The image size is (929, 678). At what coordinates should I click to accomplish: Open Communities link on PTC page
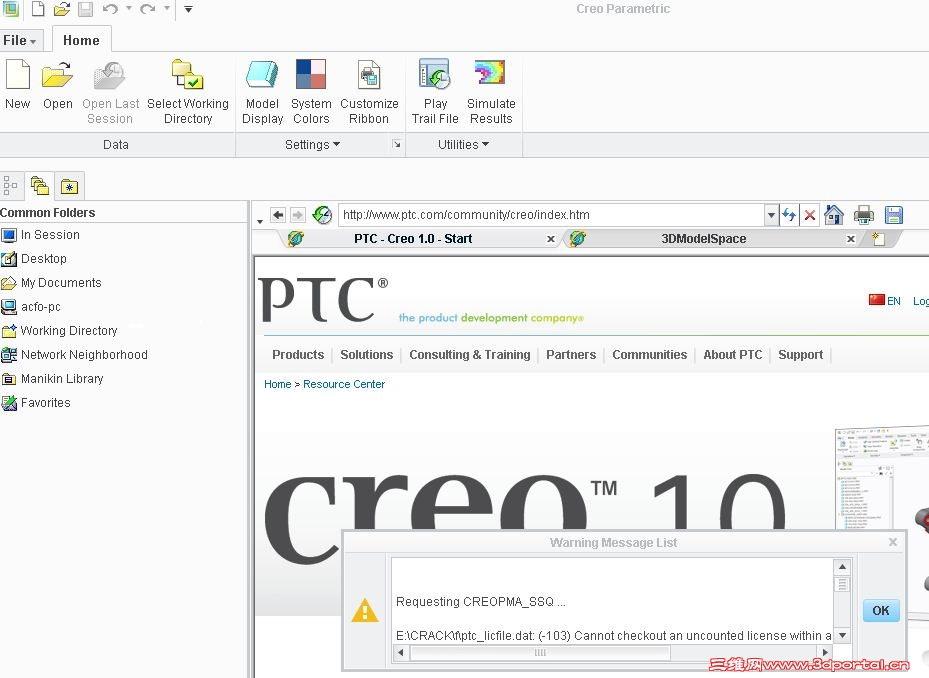point(650,354)
